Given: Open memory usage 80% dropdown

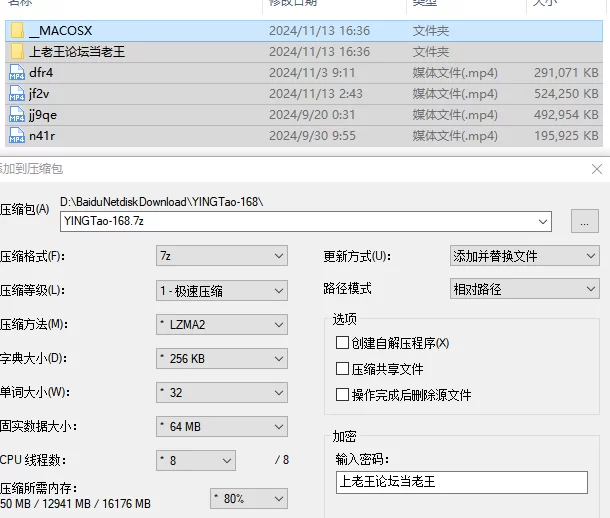Looking at the screenshot, I should 249,499.
